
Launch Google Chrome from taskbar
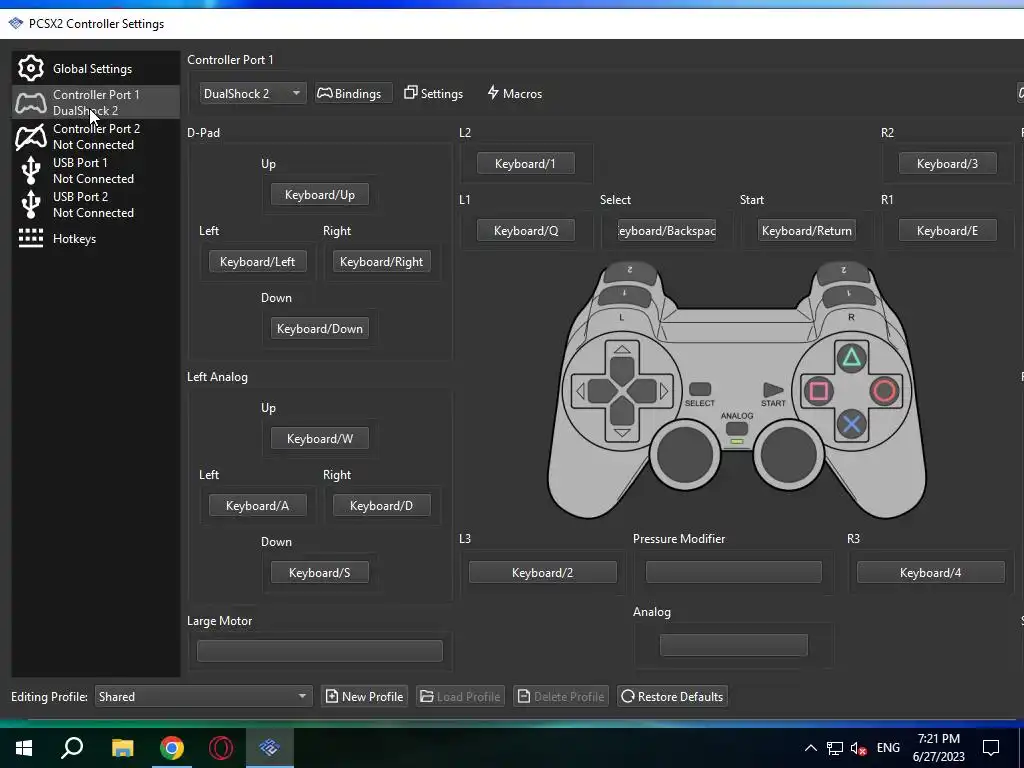(x=172, y=747)
